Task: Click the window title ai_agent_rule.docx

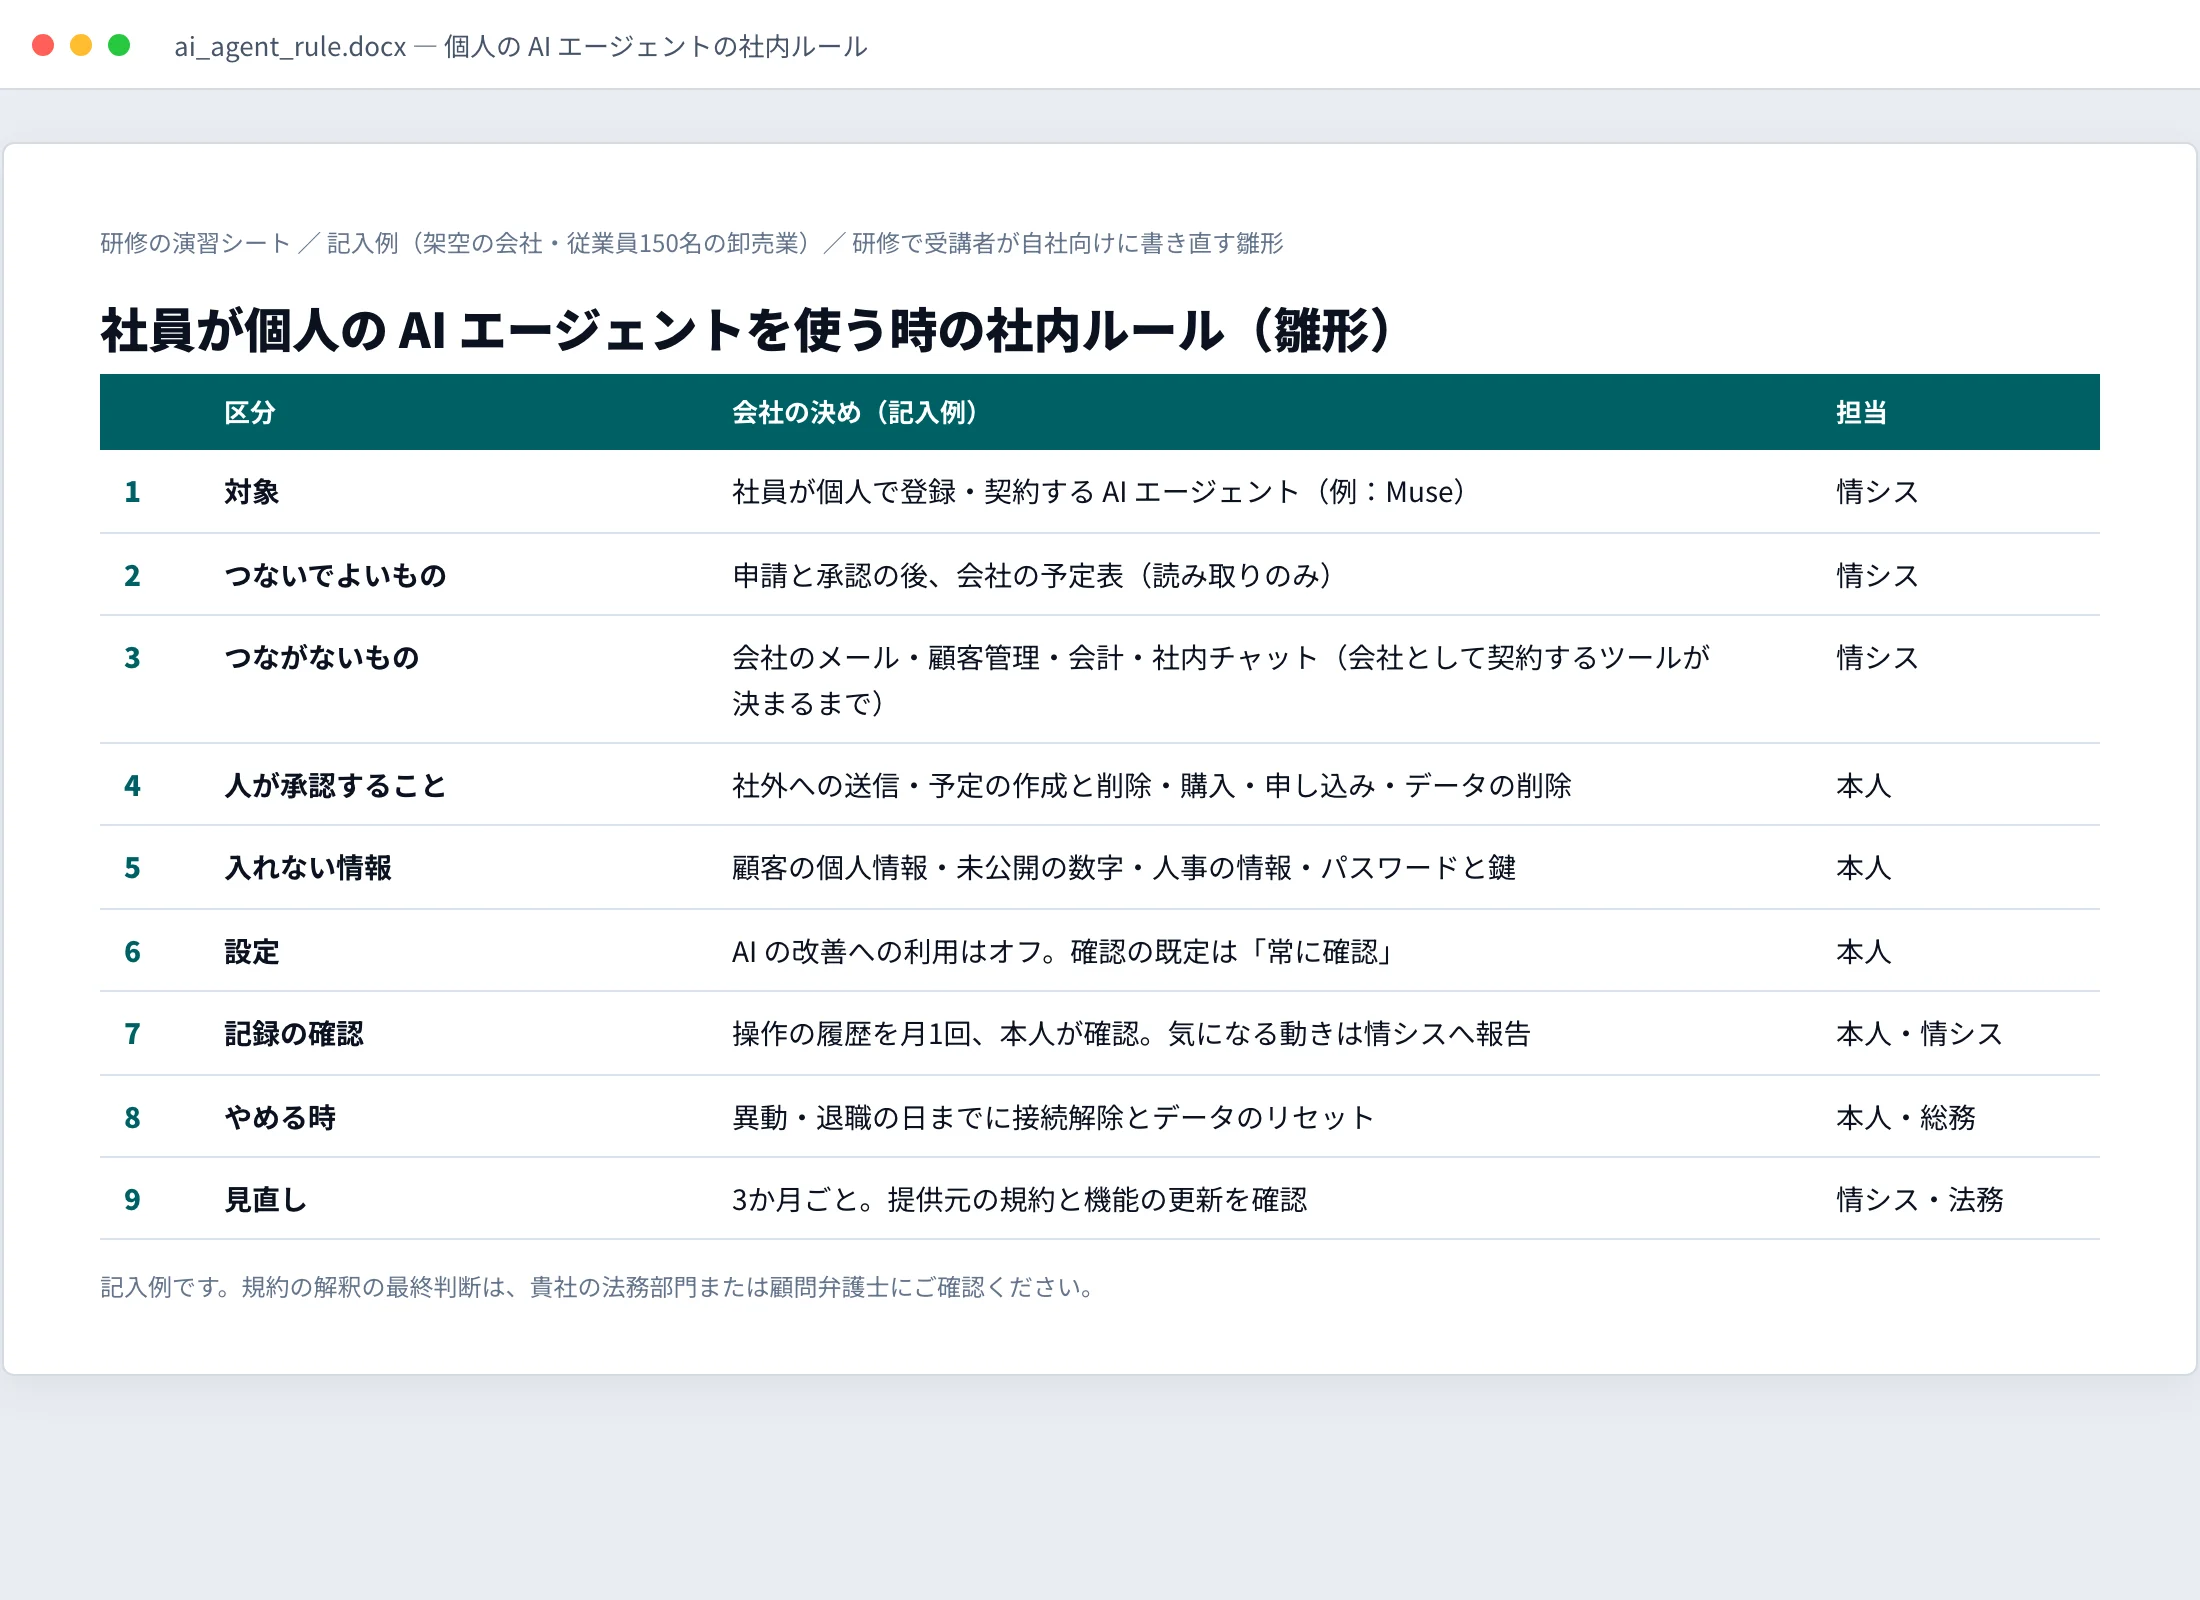Action: pos(290,46)
